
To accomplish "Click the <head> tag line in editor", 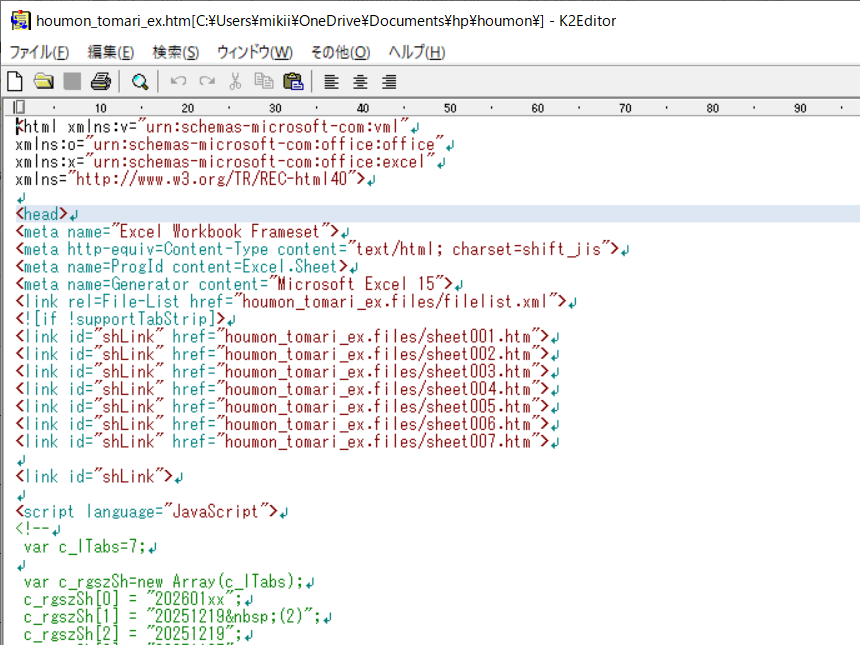I will coord(41,214).
